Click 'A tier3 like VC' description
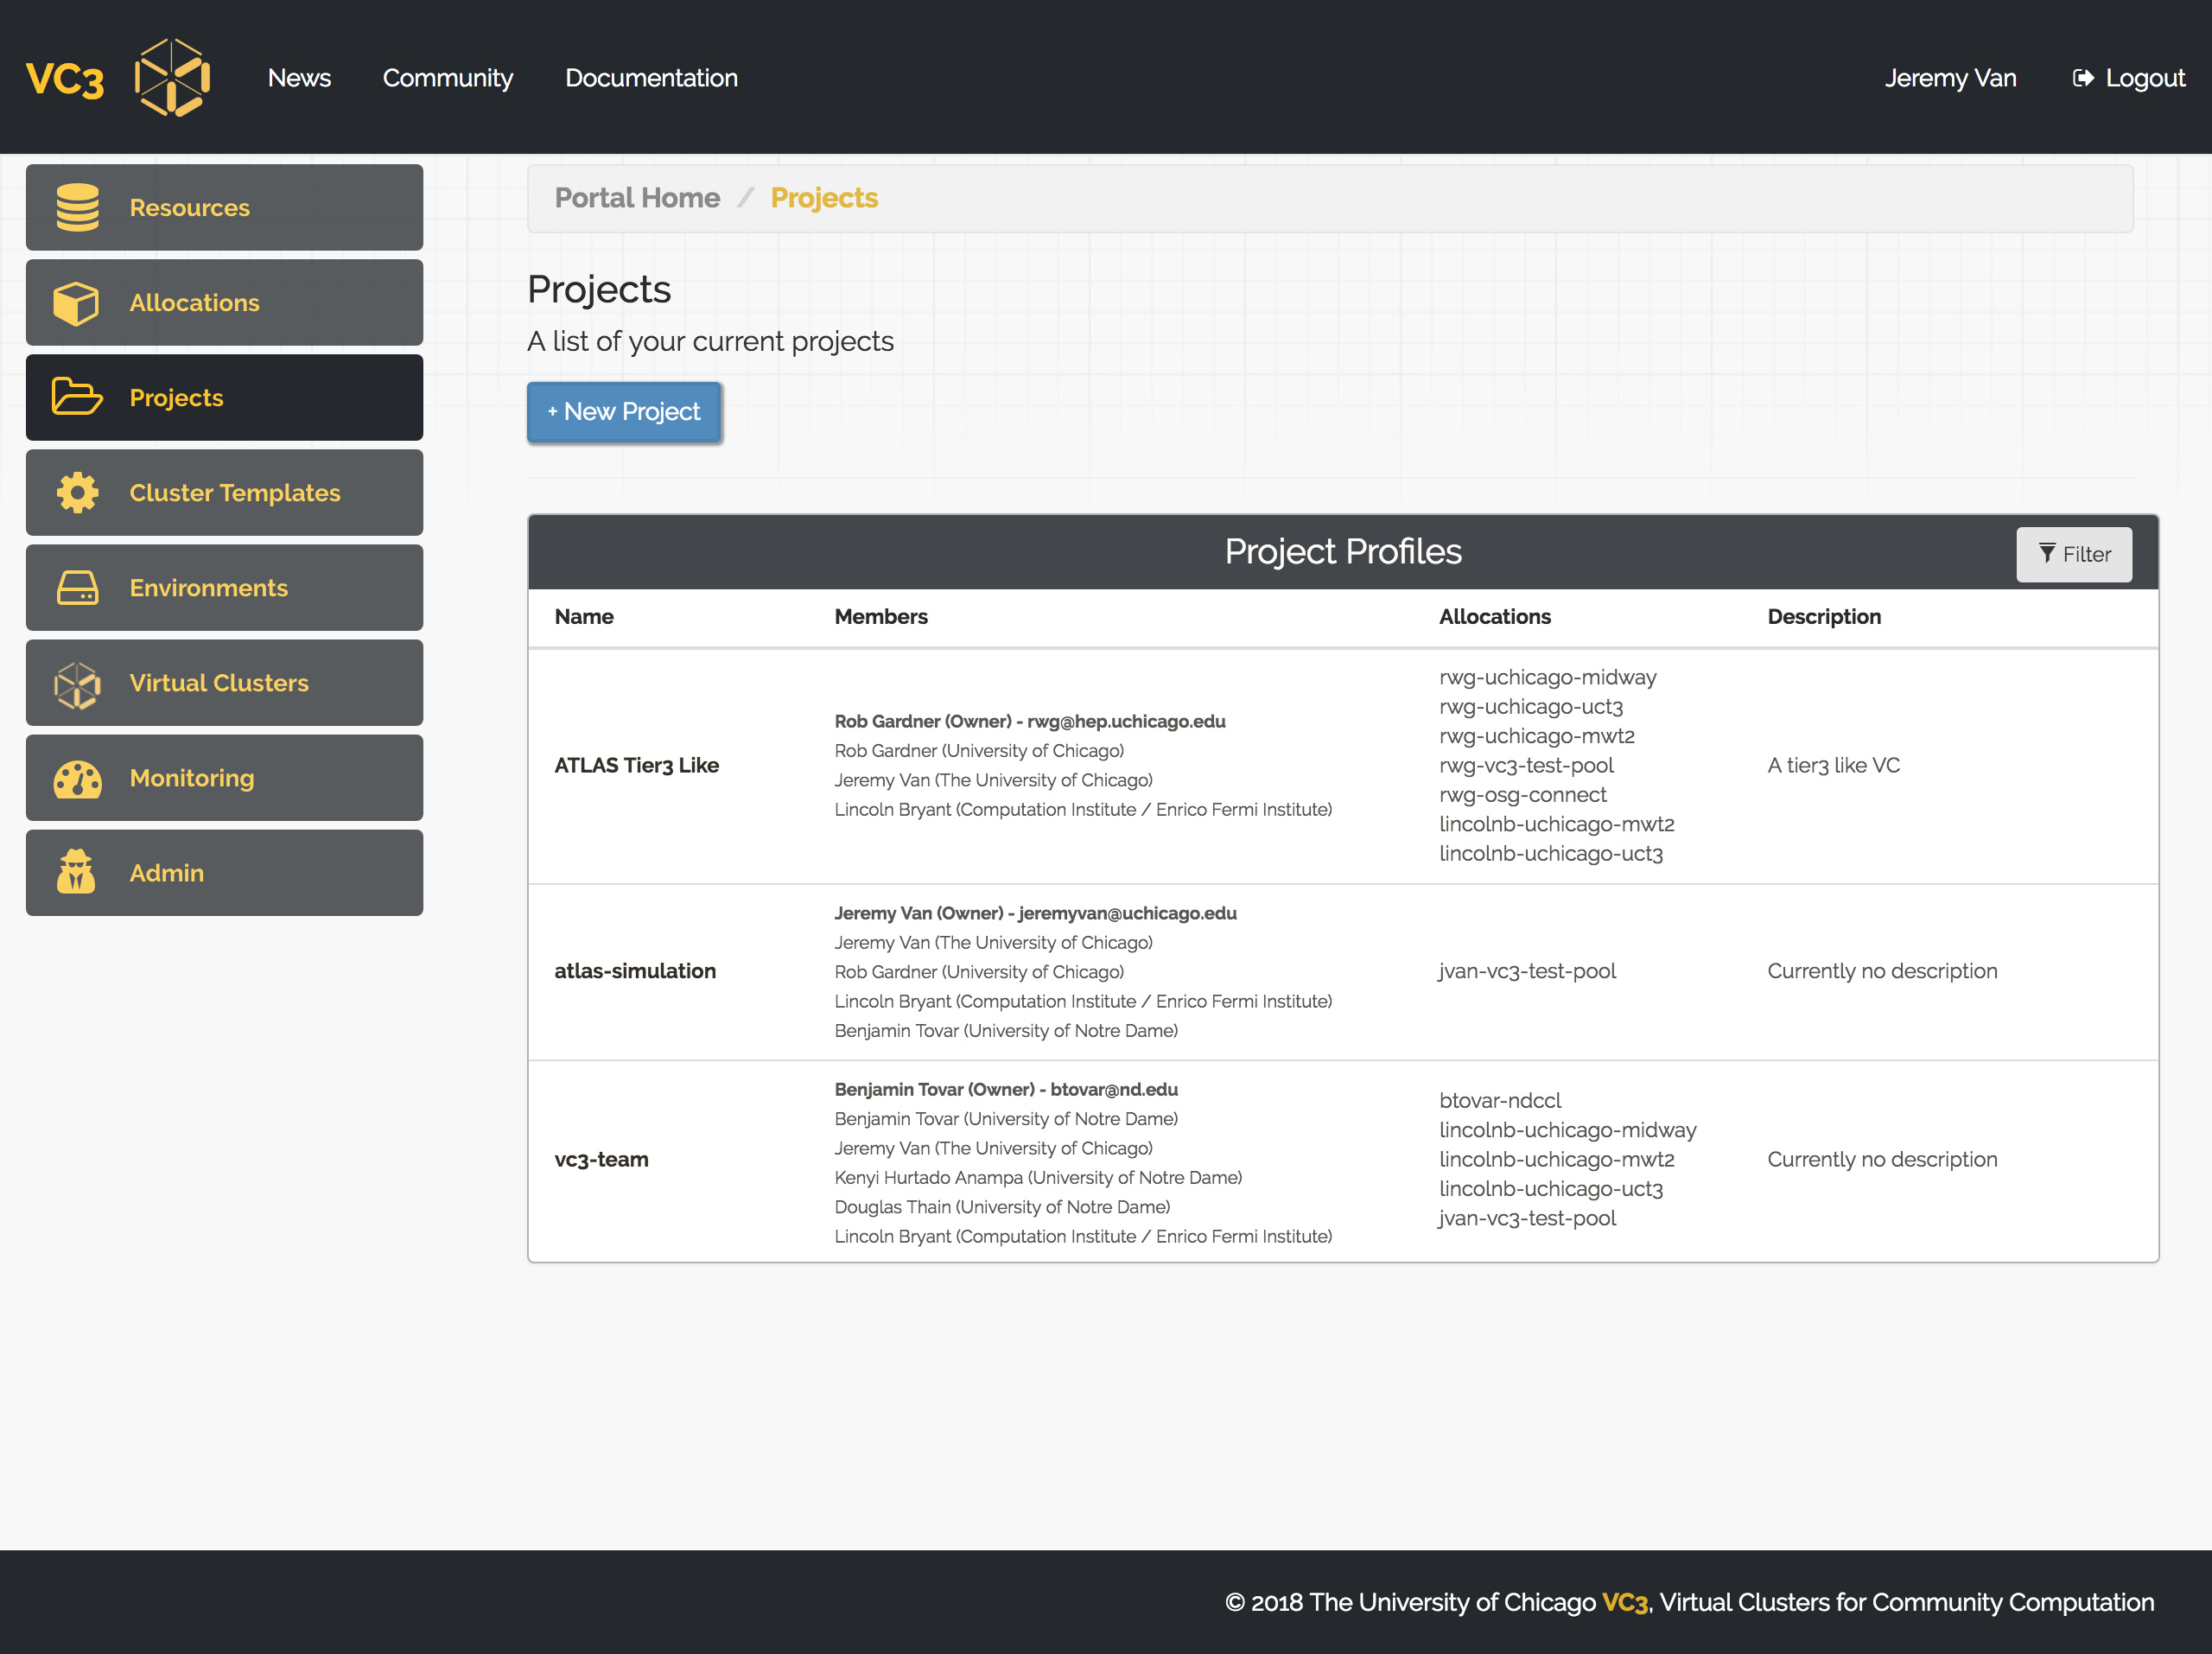The width and height of the screenshot is (2212, 1654). click(x=1833, y=765)
